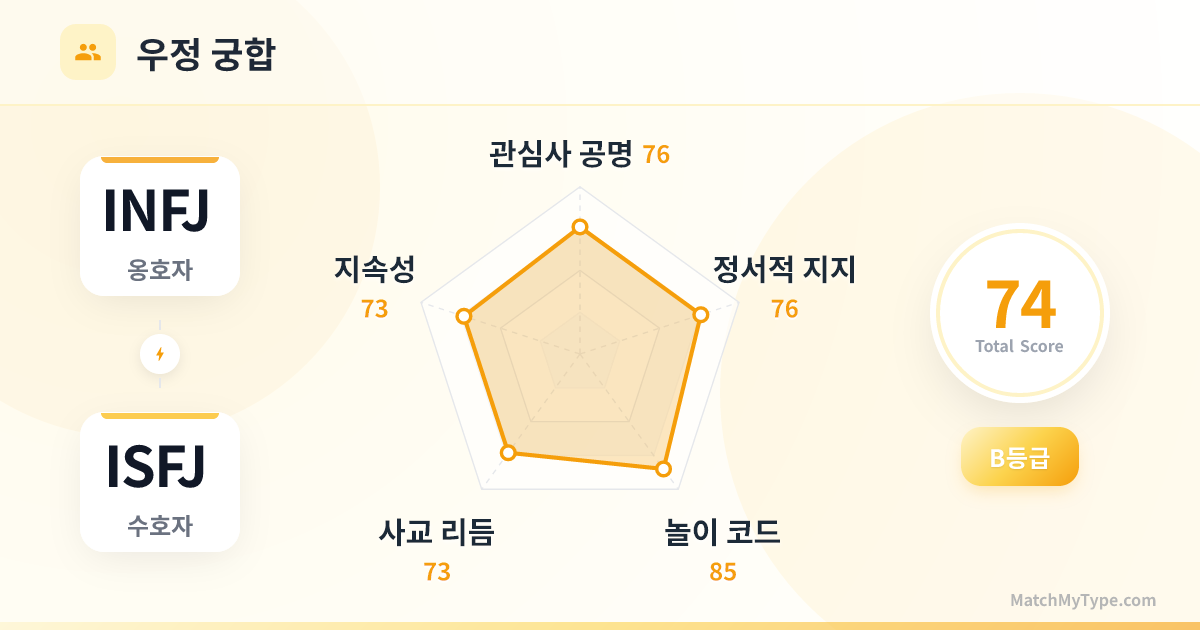1200x630 pixels.
Task: Click the 74 Total Score circle
Action: (1020, 313)
